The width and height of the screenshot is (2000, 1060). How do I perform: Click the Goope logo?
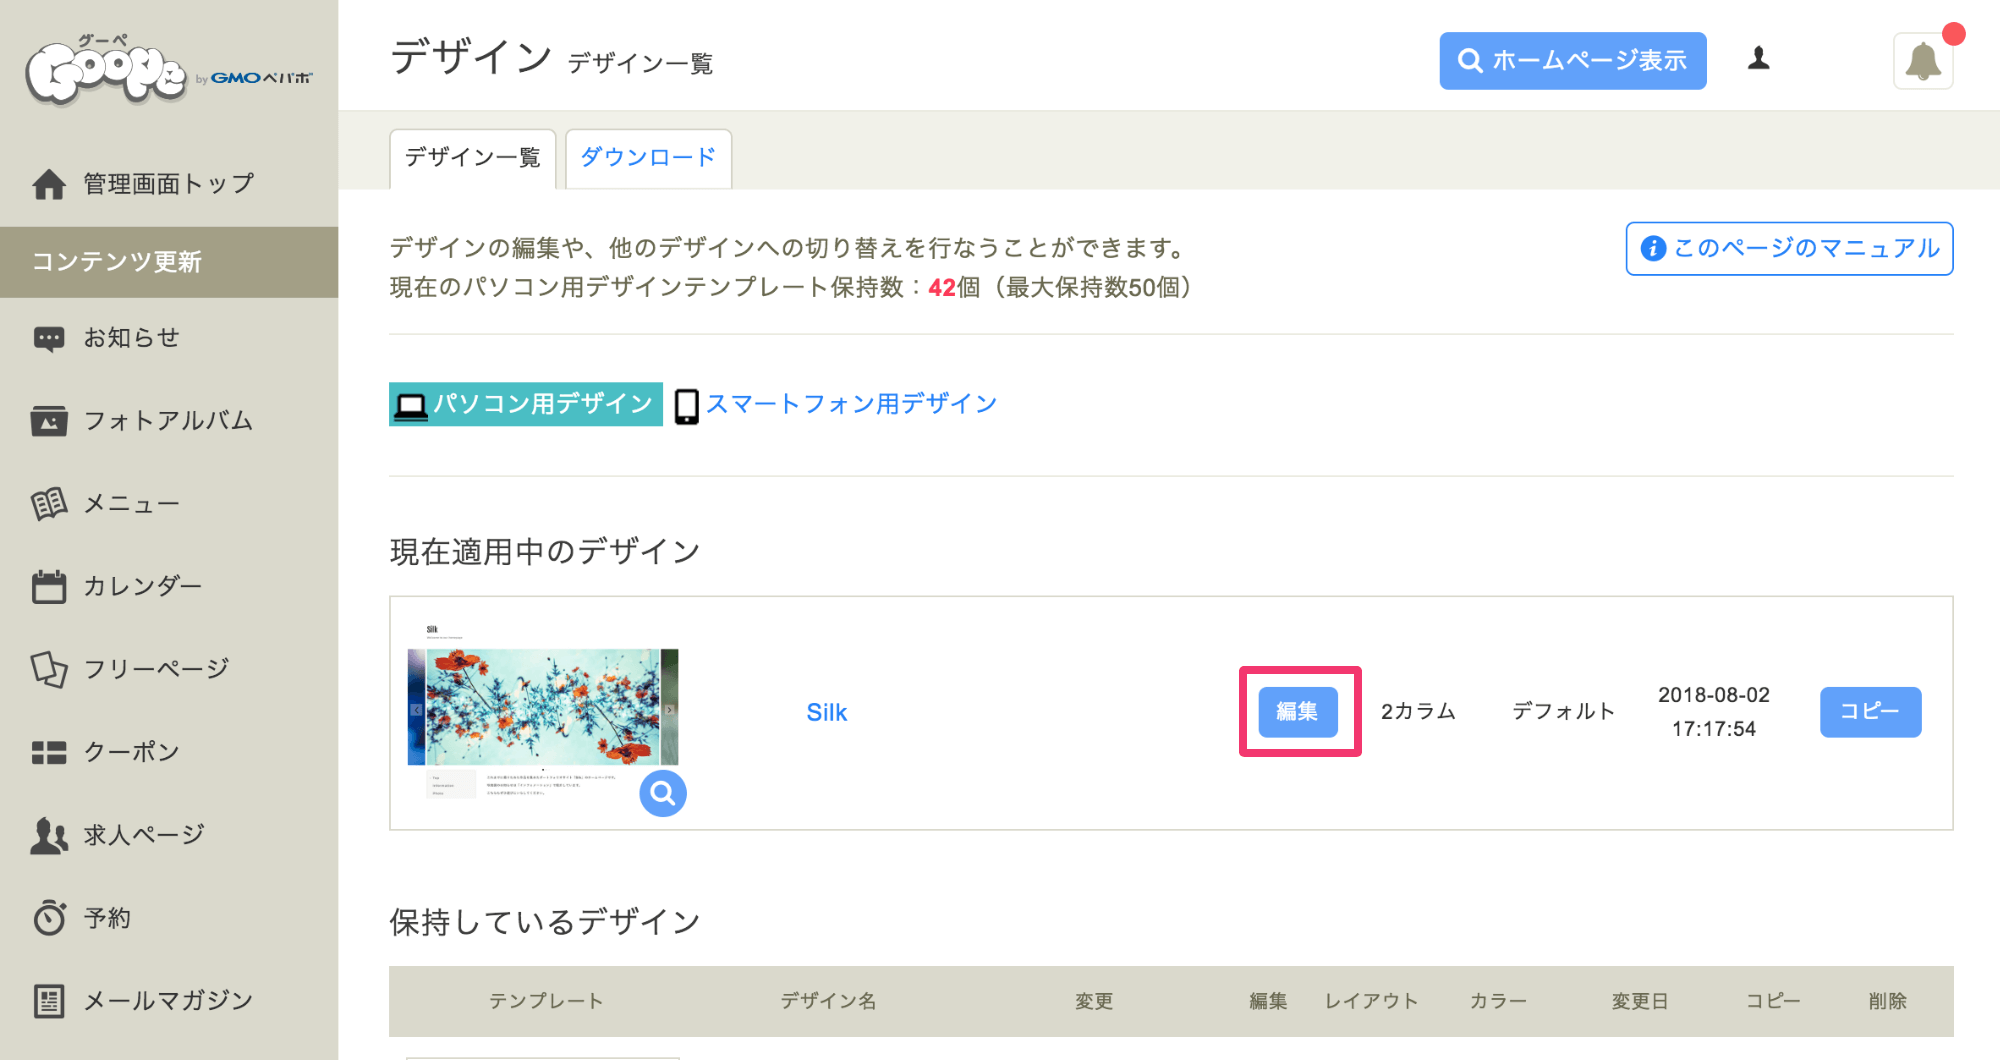[168, 69]
